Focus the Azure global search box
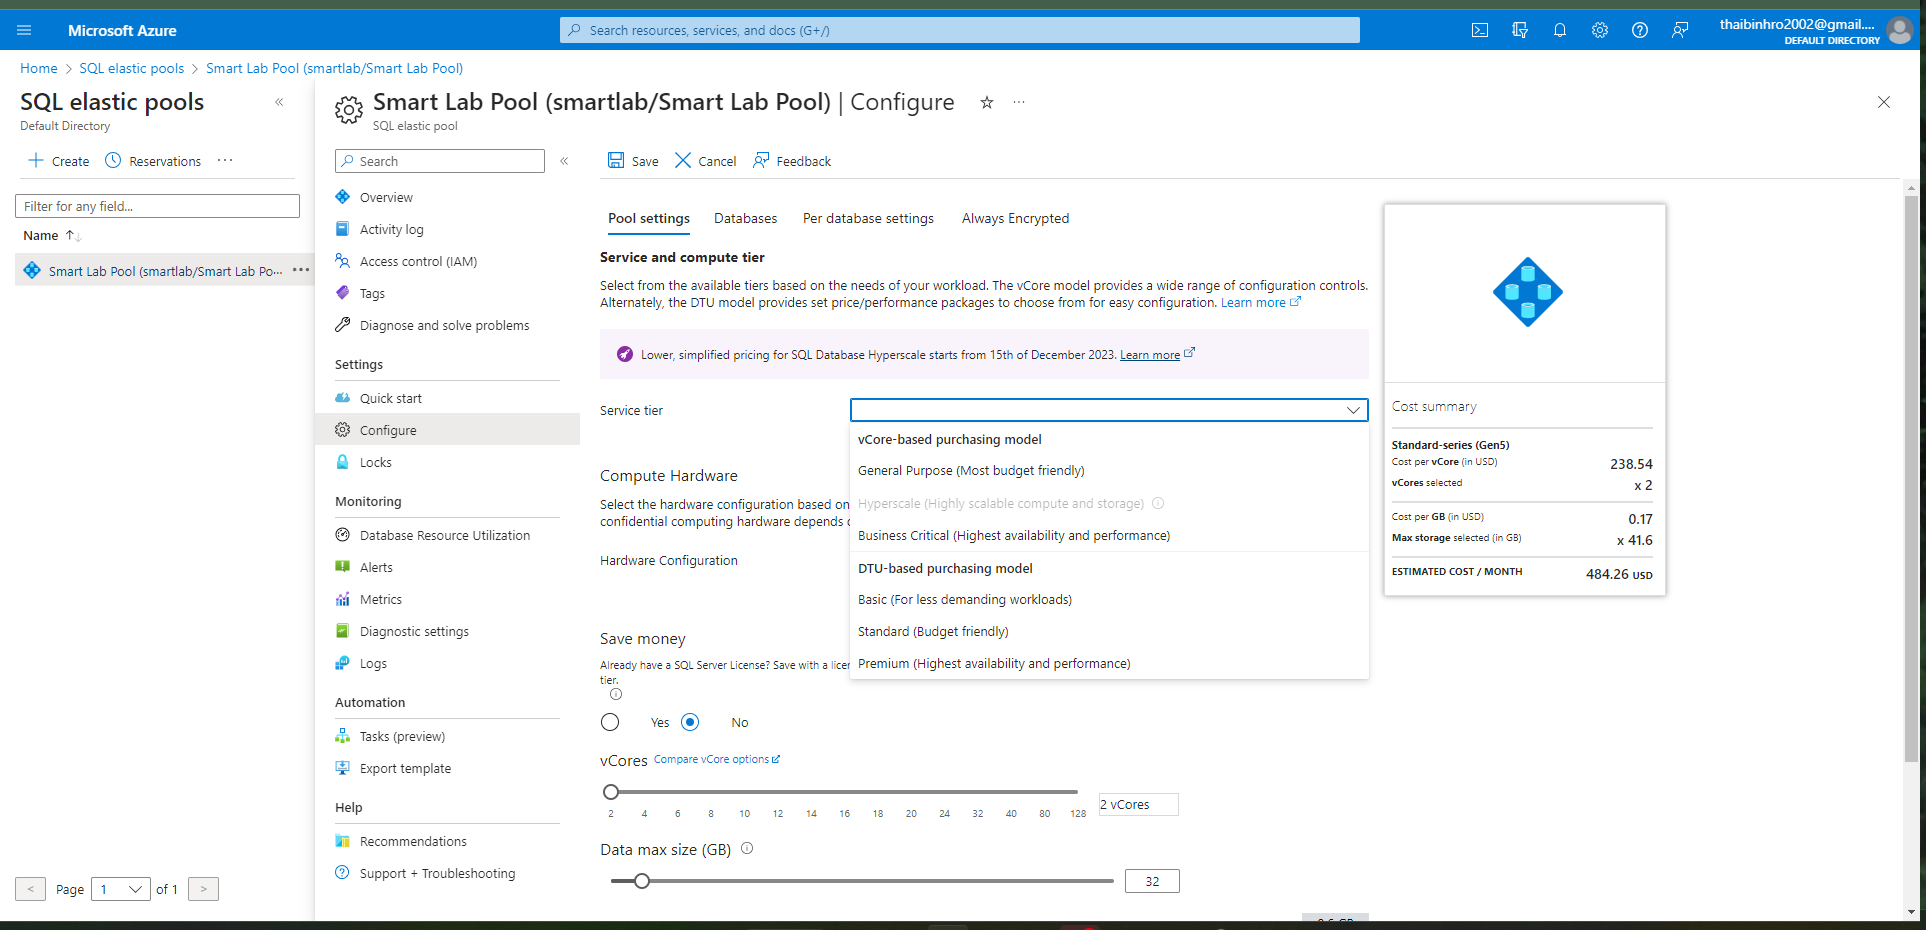Screen dimensions: 1926x930 coord(960,30)
